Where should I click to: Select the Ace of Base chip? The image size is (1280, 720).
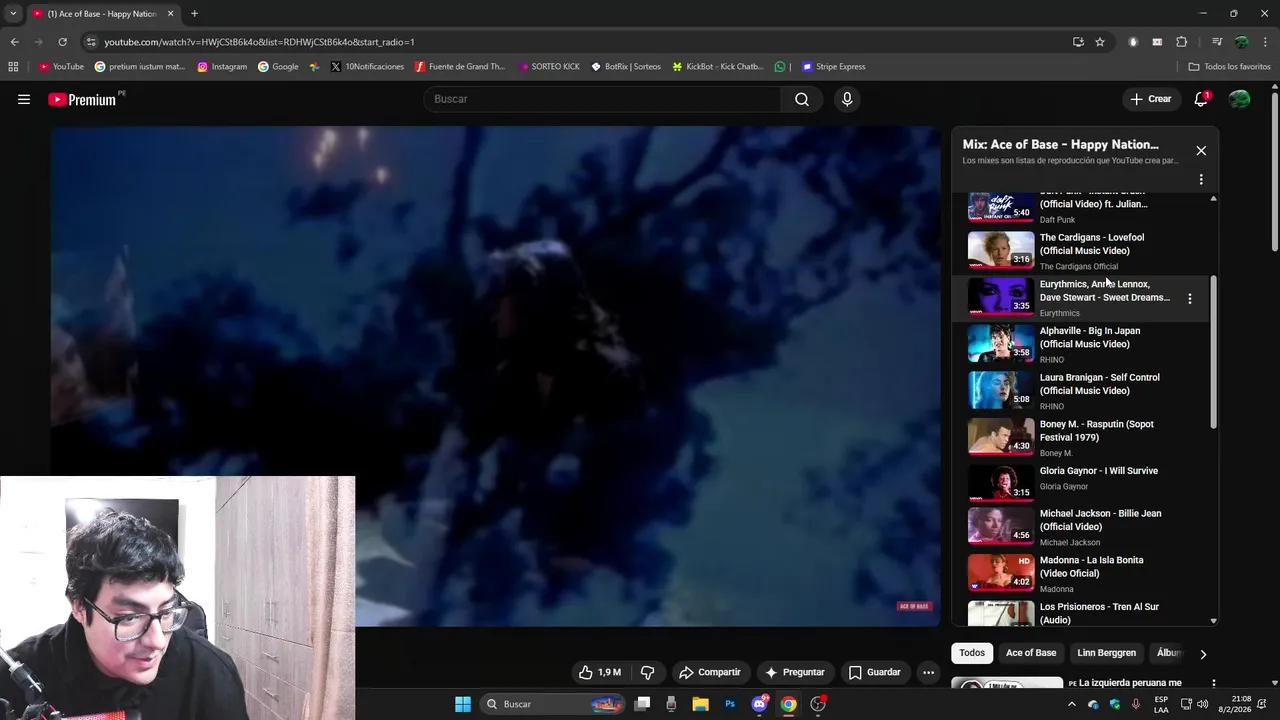(x=1031, y=653)
